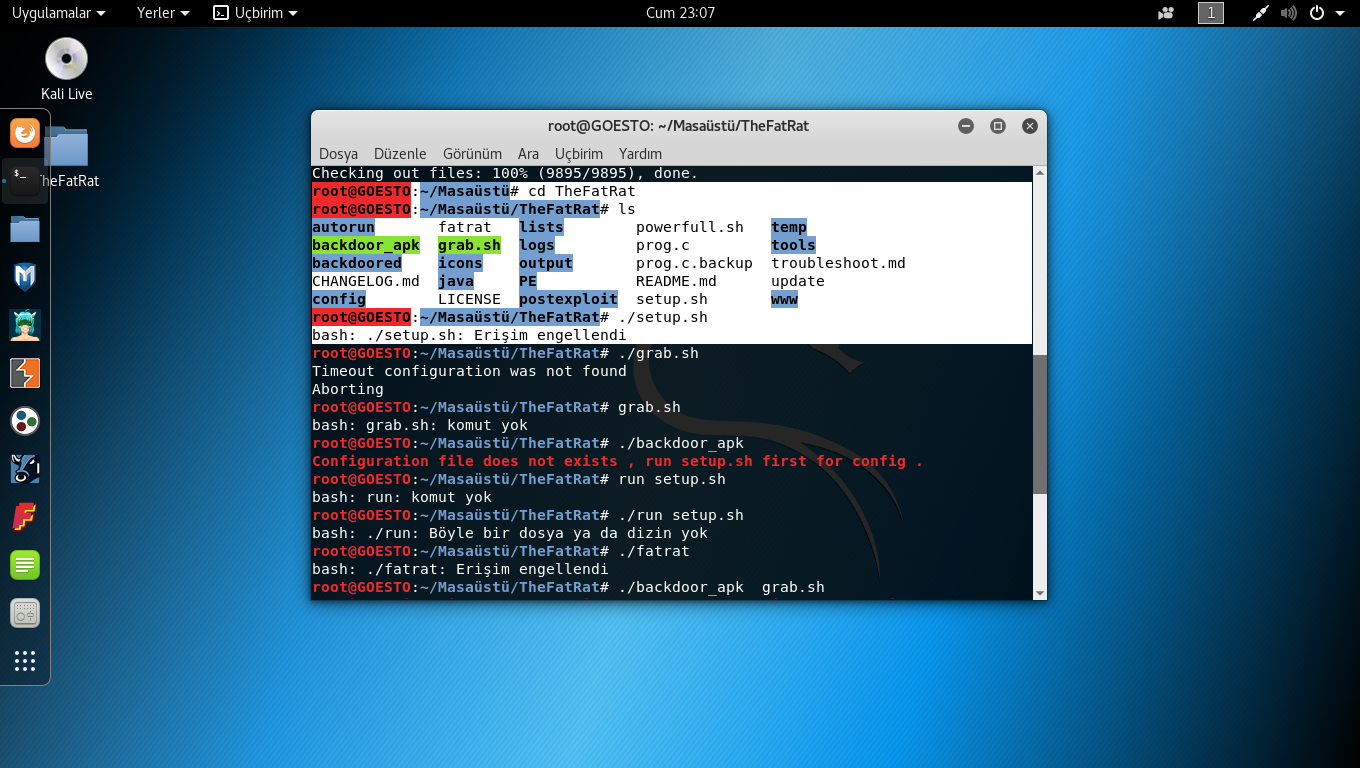
Task: Click 'temp' directory name
Action: (789, 227)
